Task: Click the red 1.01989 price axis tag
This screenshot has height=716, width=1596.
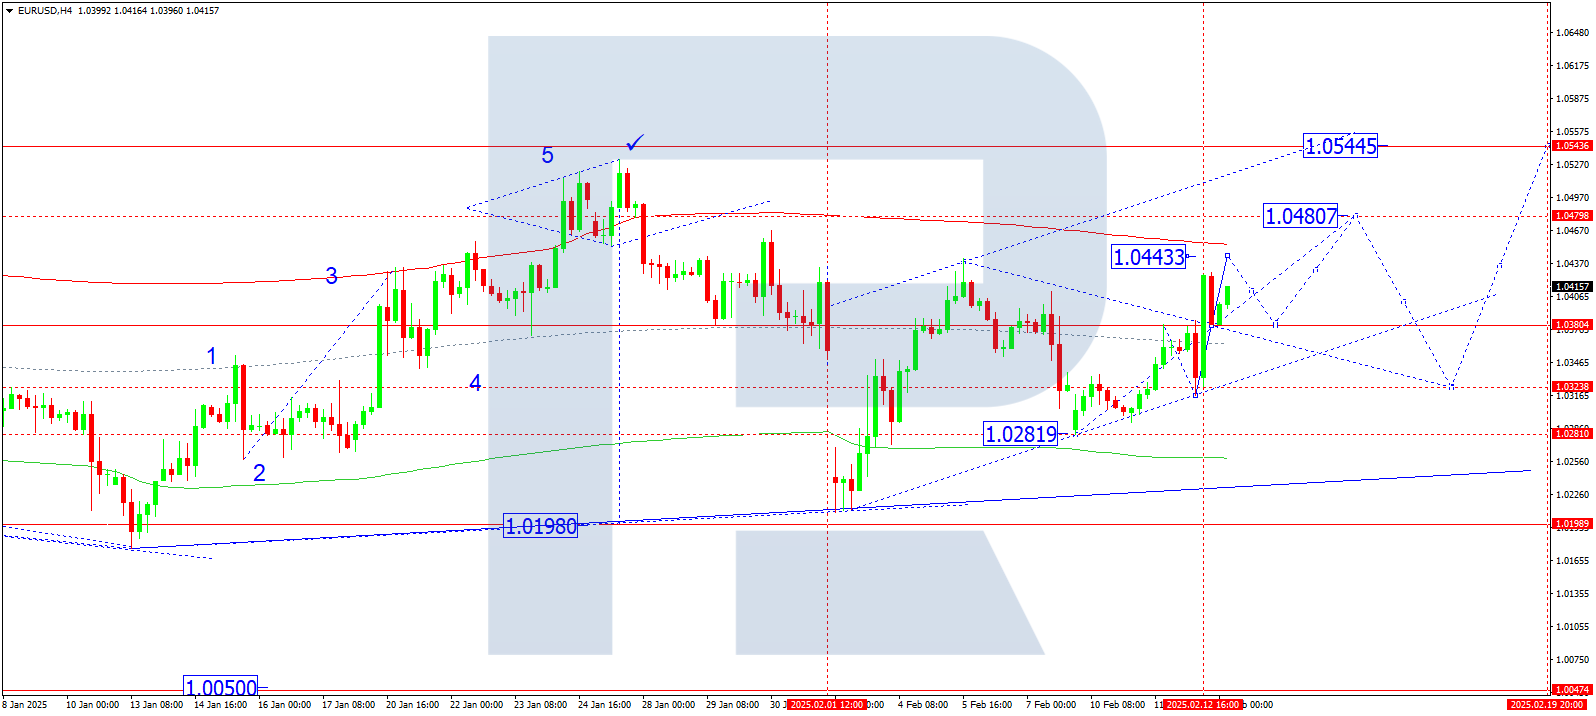Action: coord(1572,524)
